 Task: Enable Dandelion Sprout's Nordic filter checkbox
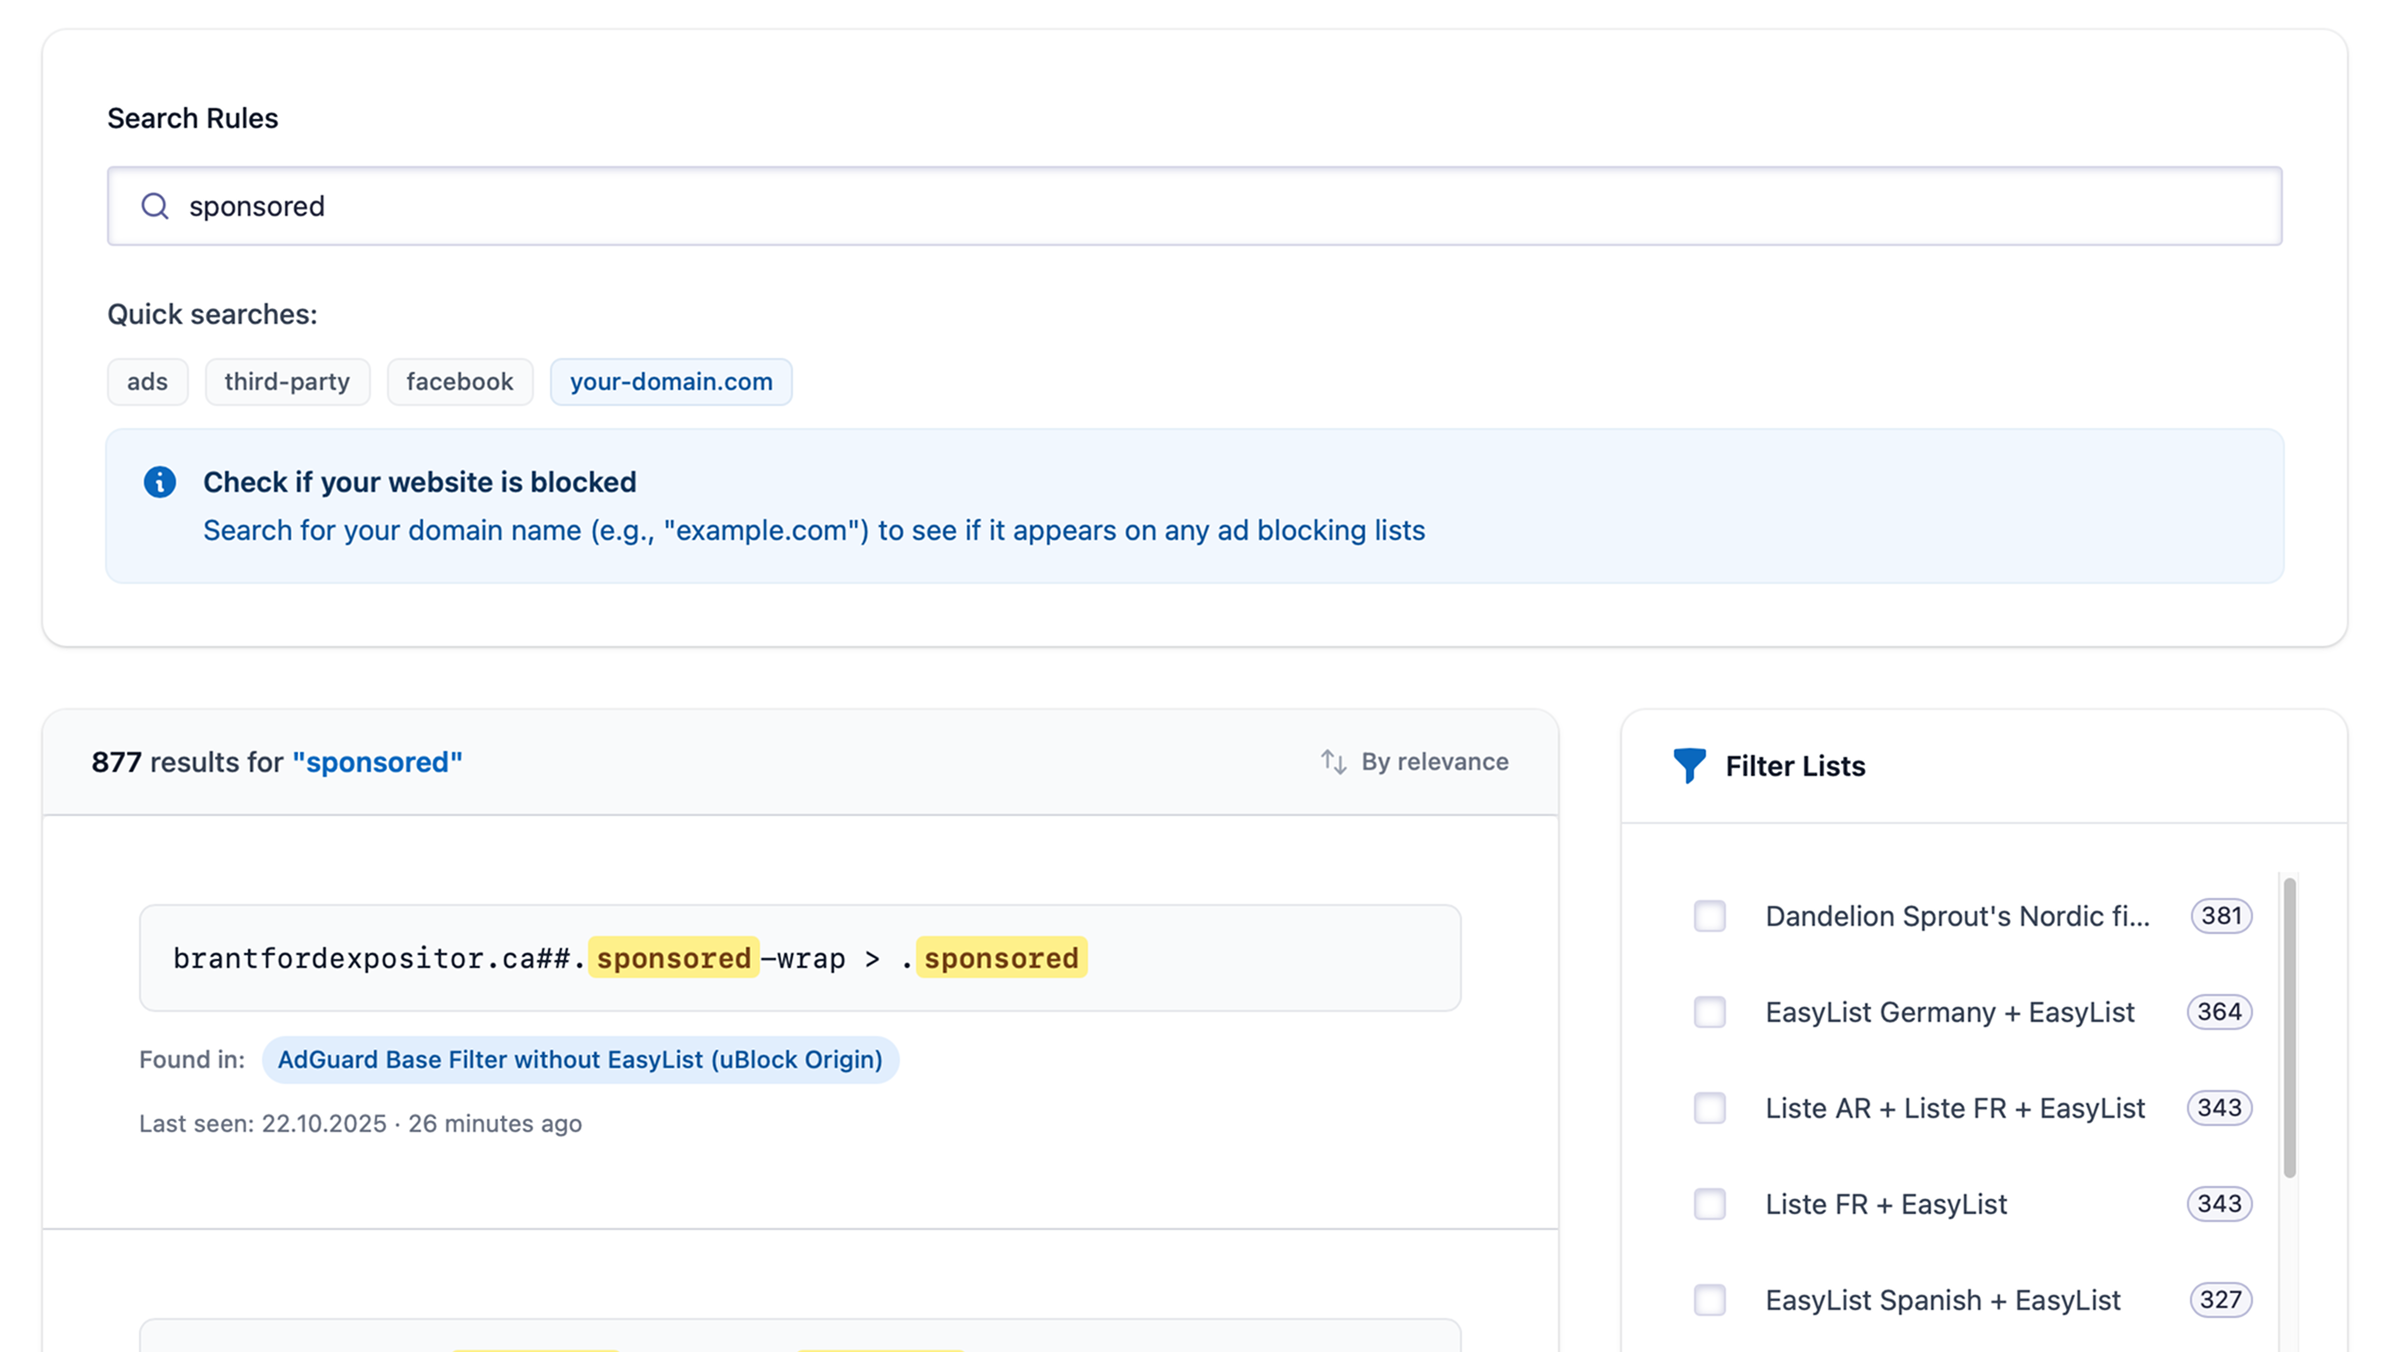coord(1710,915)
